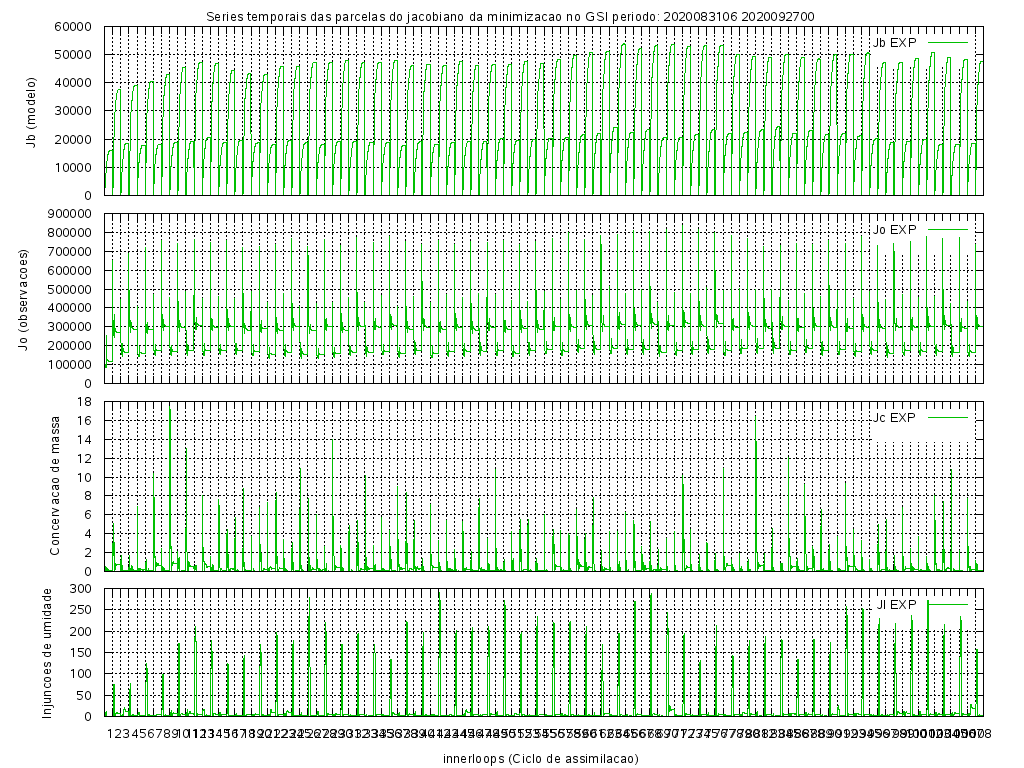
Task: Select the 'Jc EXP' legend text
Action: coord(894,417)
